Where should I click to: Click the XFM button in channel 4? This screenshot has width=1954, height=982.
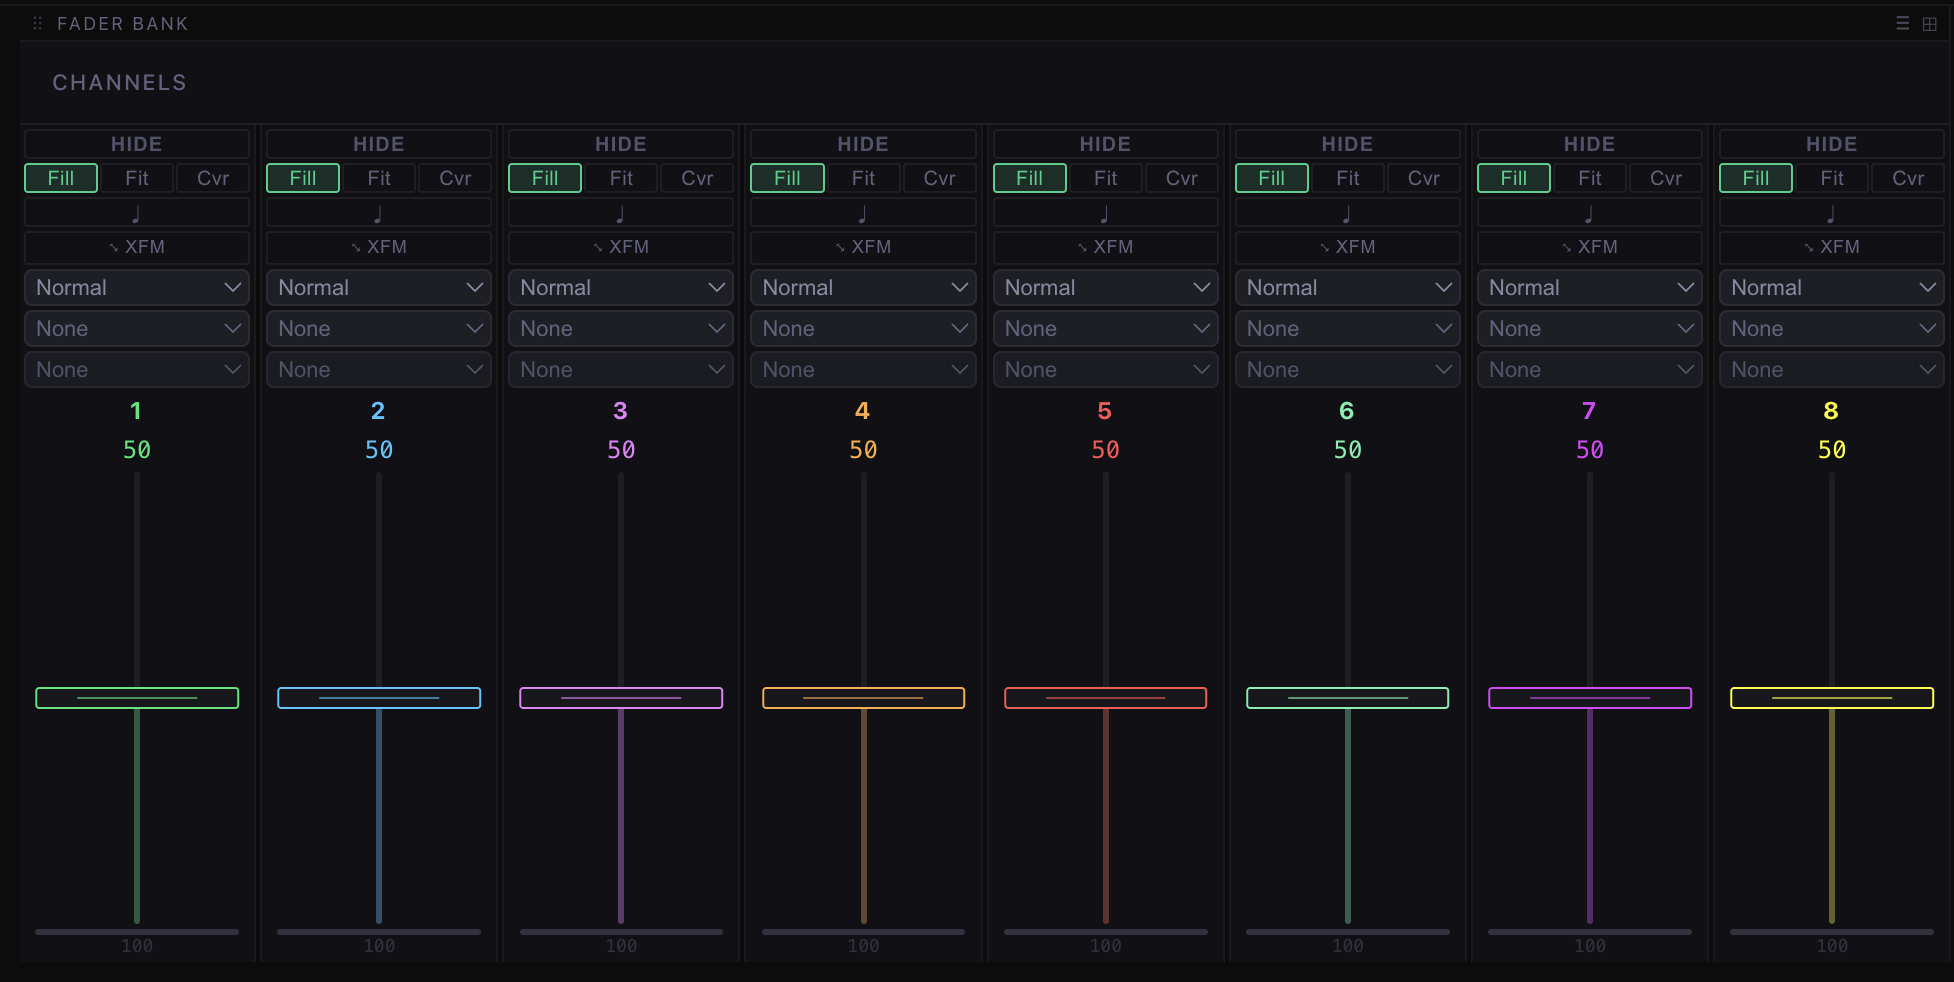click(x=863, y=247)
